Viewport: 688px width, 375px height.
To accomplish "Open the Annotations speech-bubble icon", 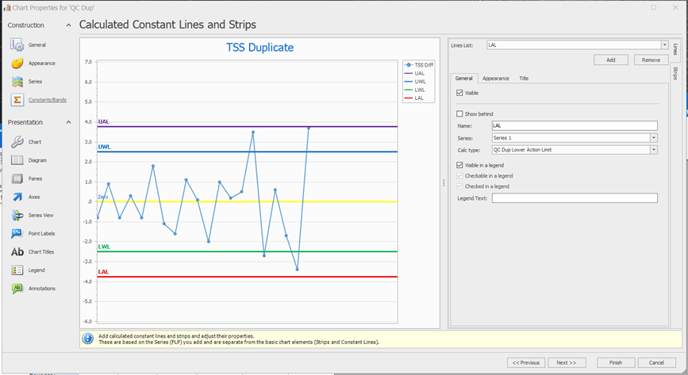I will coord(17,289).
